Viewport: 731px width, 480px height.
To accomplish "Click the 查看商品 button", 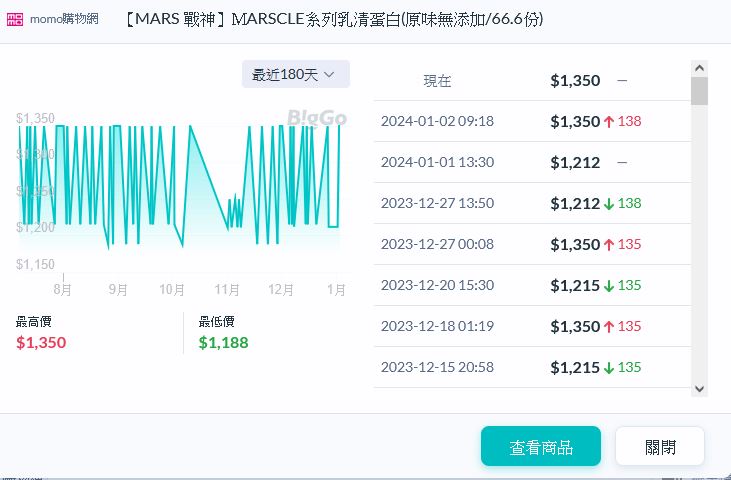I will [x=540, y=447].
